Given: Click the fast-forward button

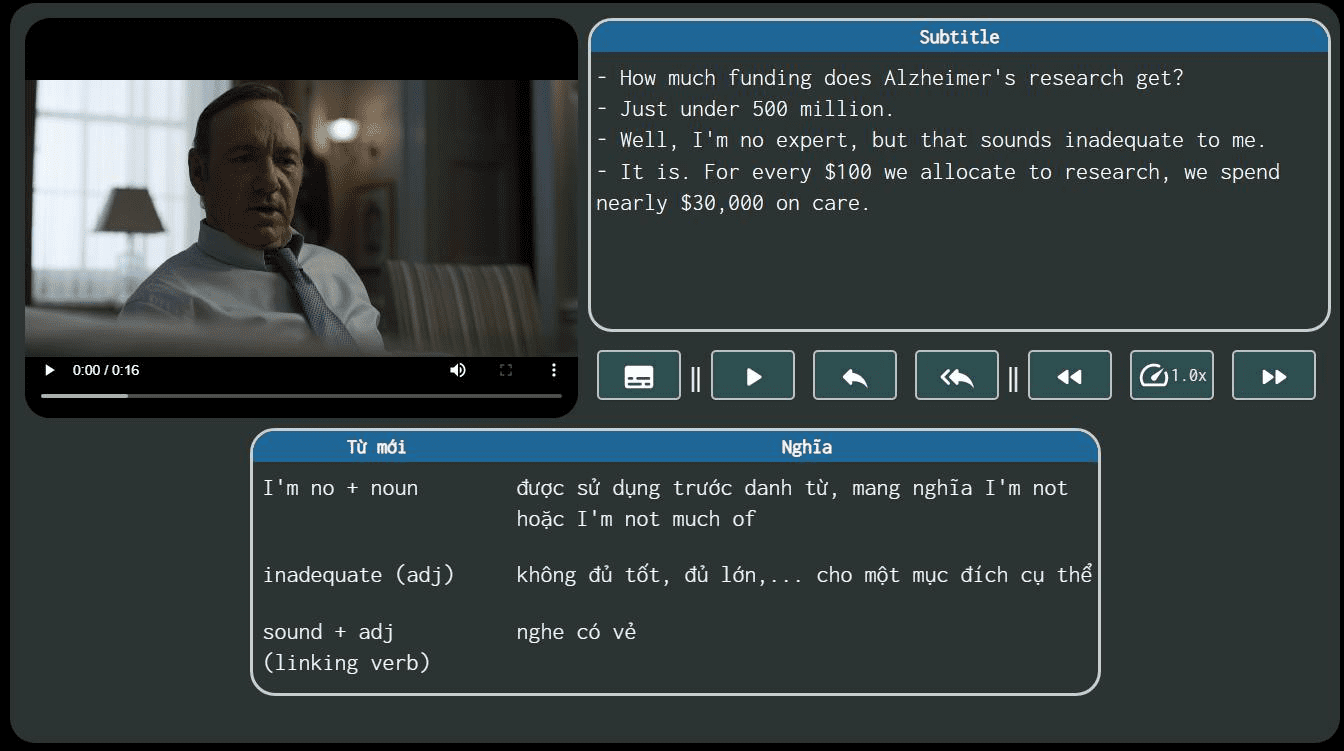Looking at the screenshot, I should (x=1274, y=376).
